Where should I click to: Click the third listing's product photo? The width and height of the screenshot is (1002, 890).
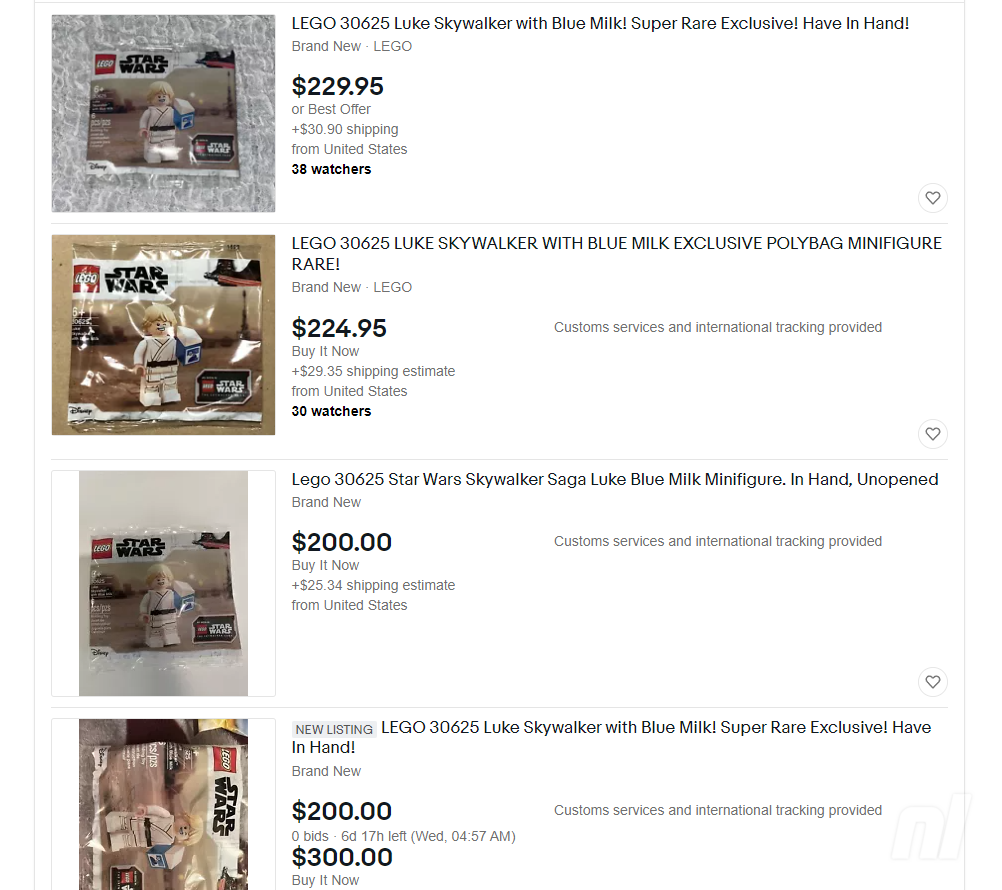pos(164,583)
